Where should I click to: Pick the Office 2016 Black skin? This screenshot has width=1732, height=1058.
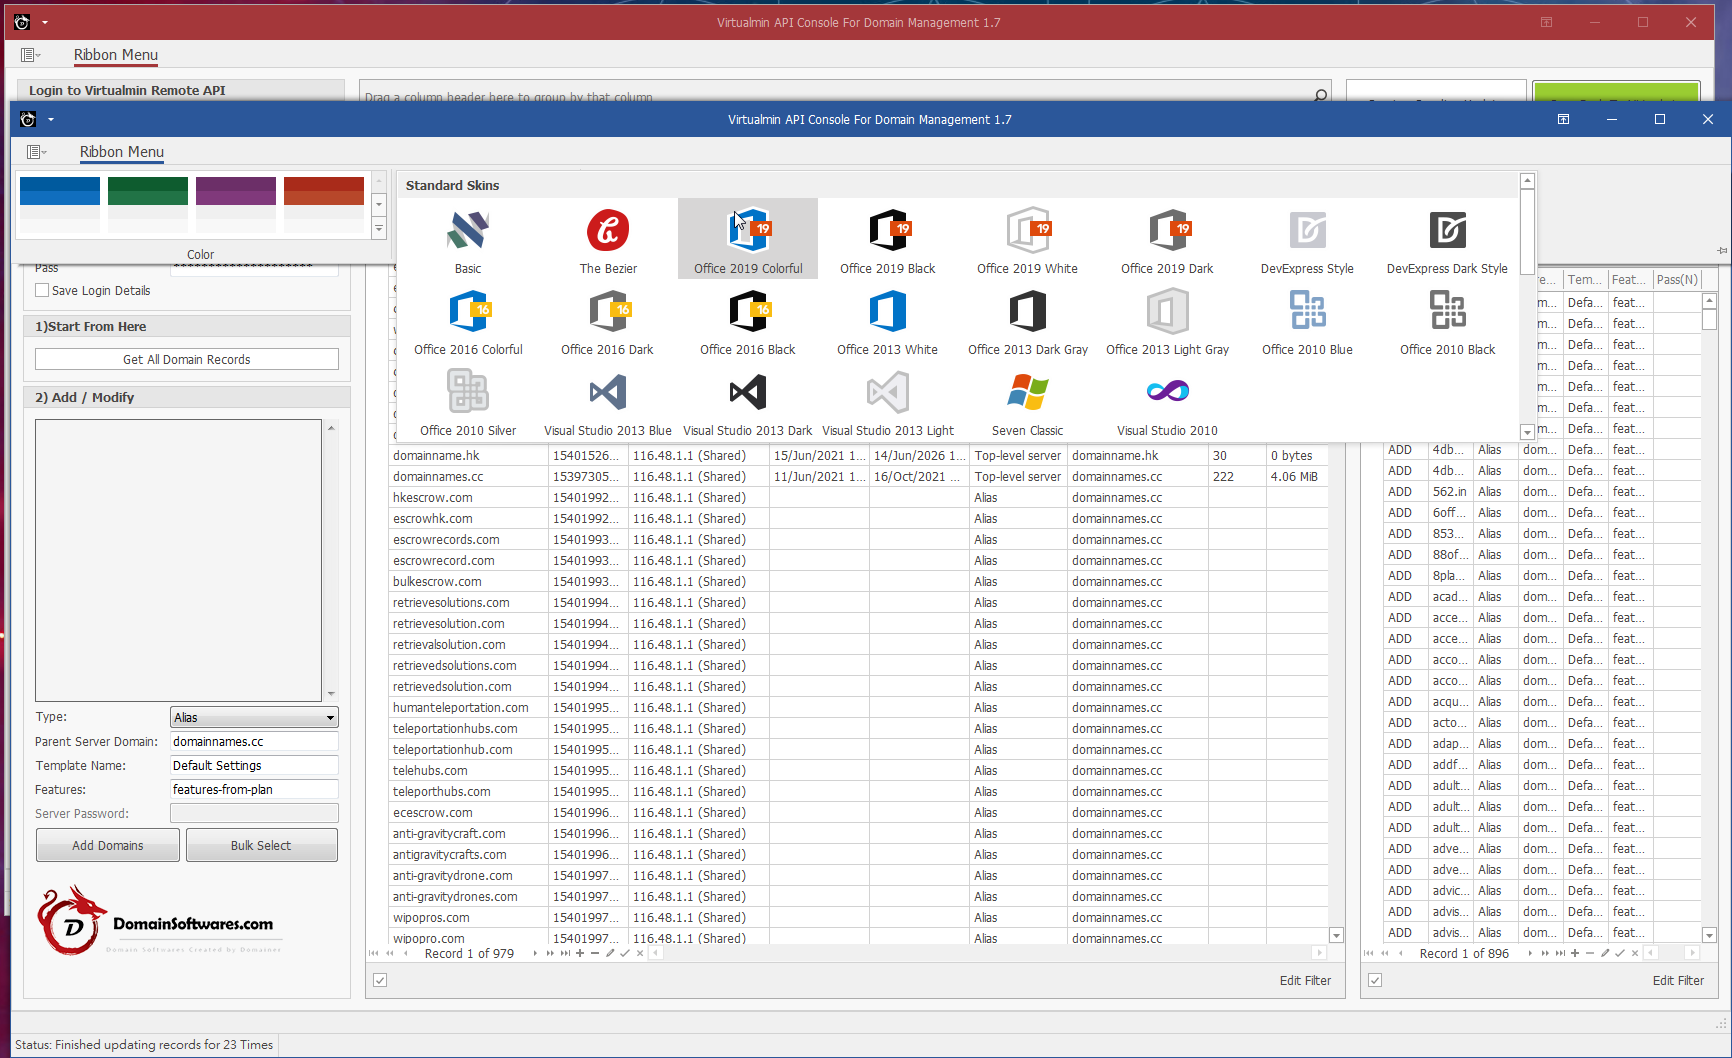[x=748, y=320]
